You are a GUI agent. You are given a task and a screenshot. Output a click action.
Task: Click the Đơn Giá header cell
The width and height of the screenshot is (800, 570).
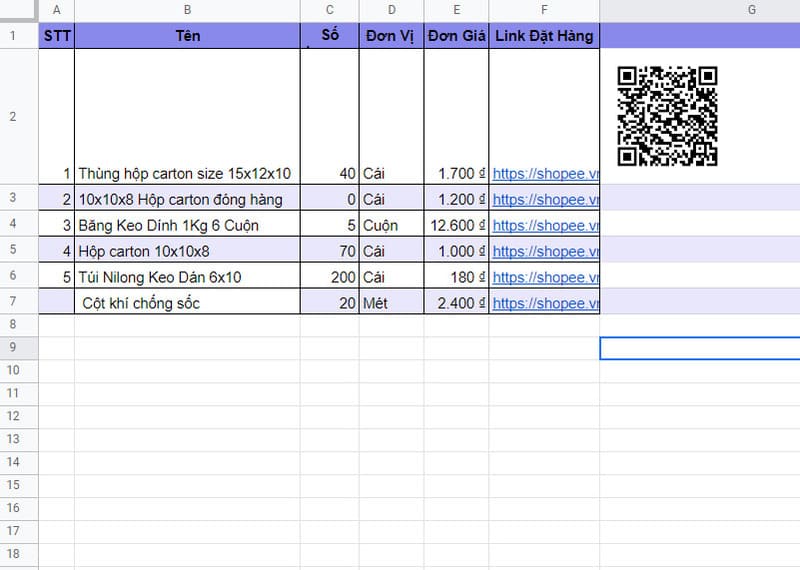tap(456, 36)
